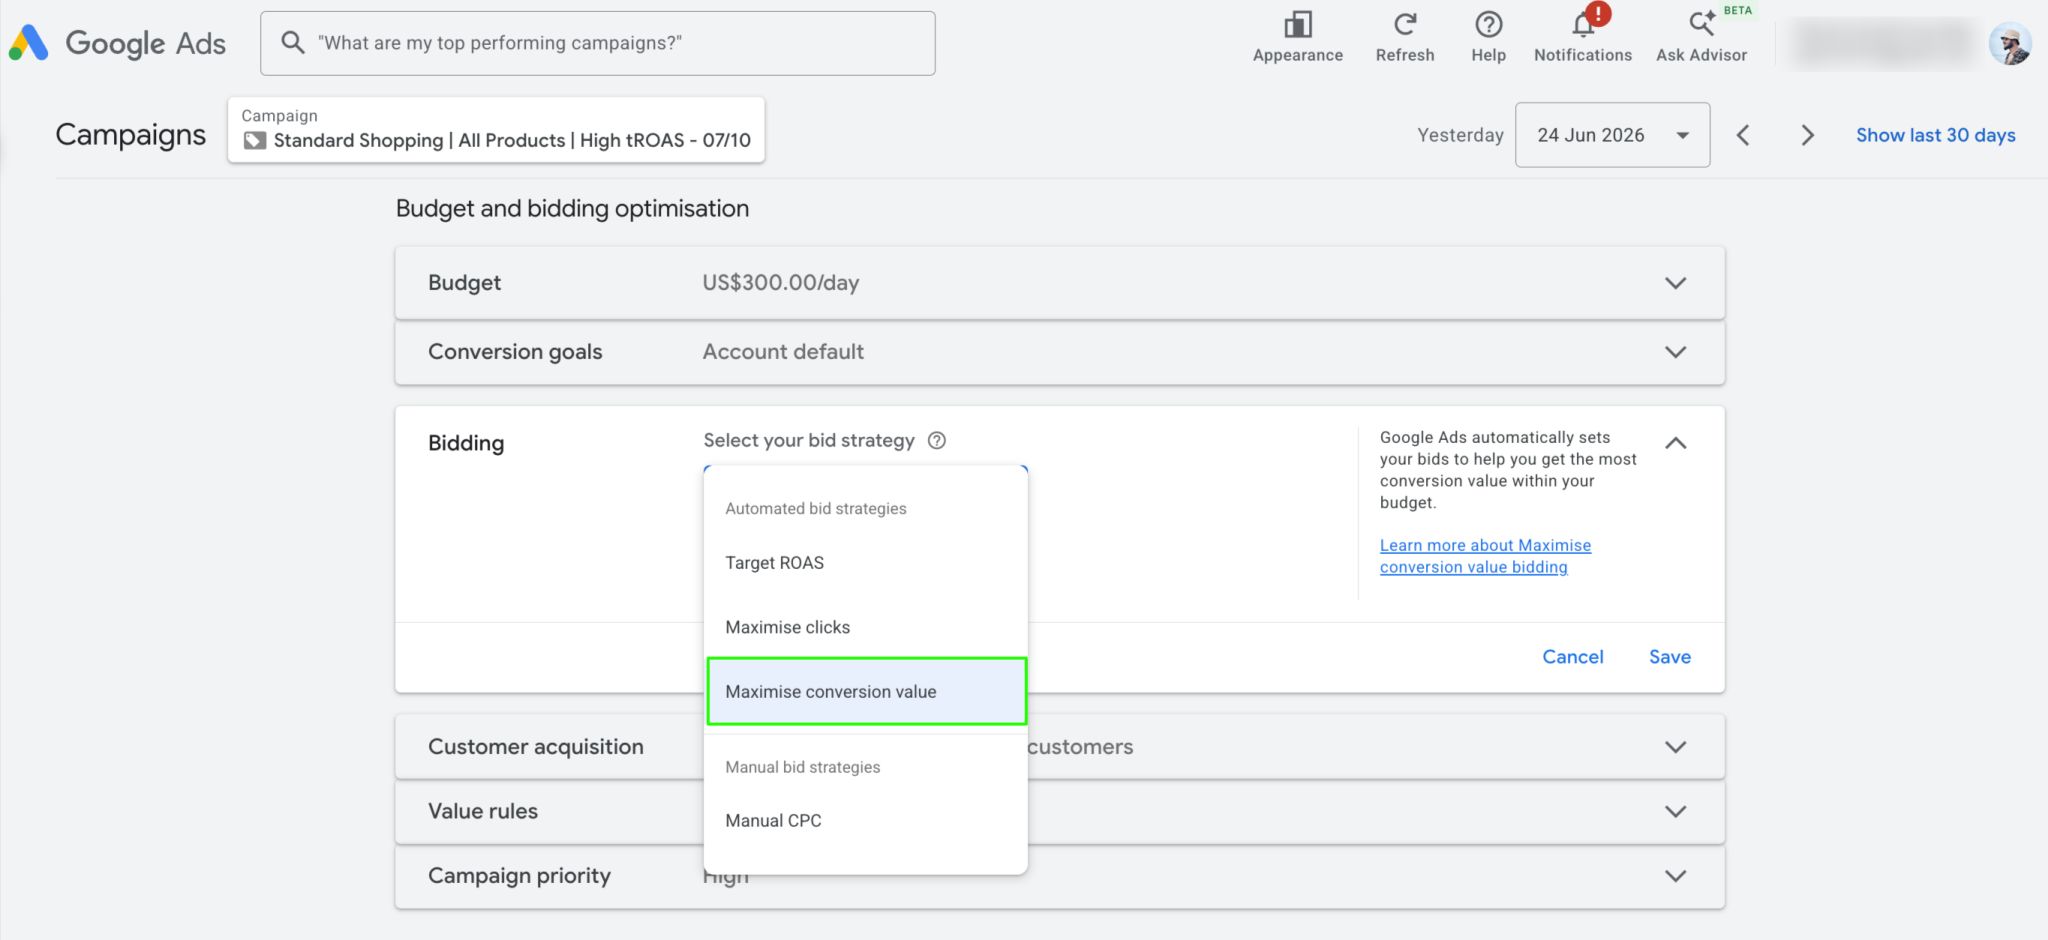The image size is (2048, 940).
Task: Click the US$300.00/day budget value
Action: pos(780,283)
